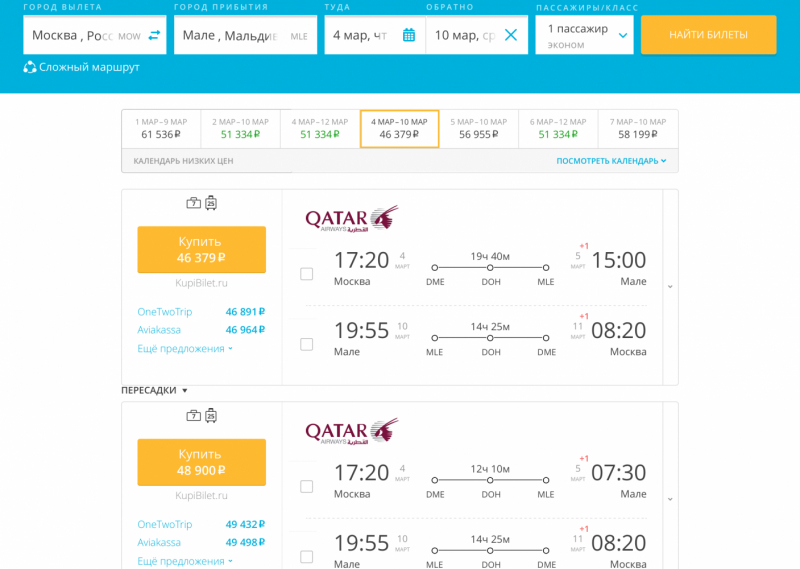Click Qatar Airways logo in first offer
Viewport: 800px width, 569px height.
tap(352, 219)
